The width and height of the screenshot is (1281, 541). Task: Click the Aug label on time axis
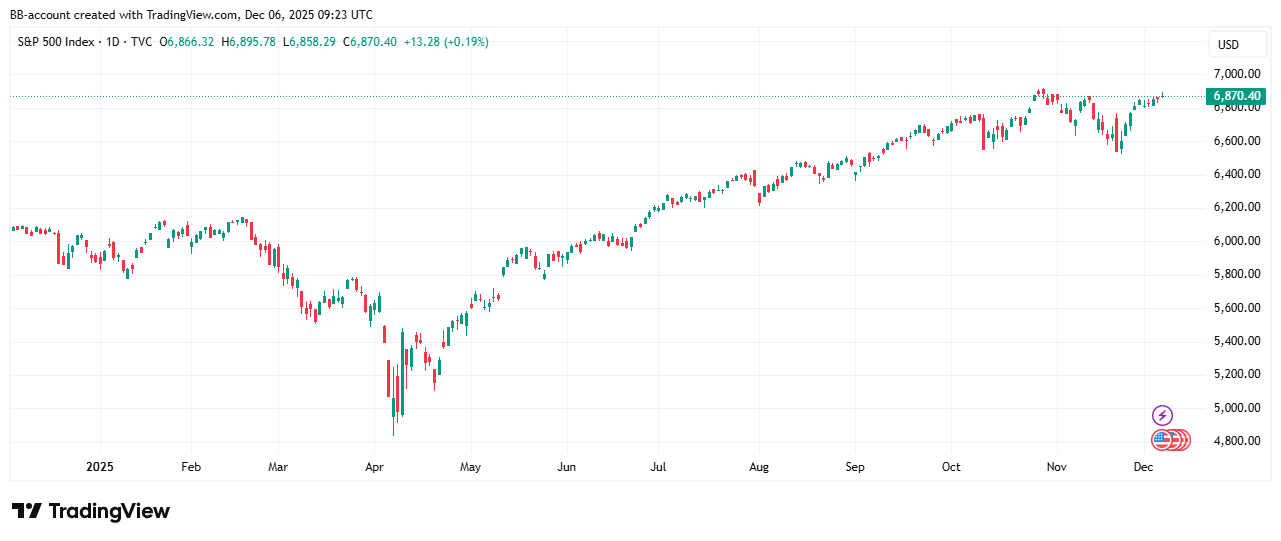pyautogui.click(x=759, y=467)
